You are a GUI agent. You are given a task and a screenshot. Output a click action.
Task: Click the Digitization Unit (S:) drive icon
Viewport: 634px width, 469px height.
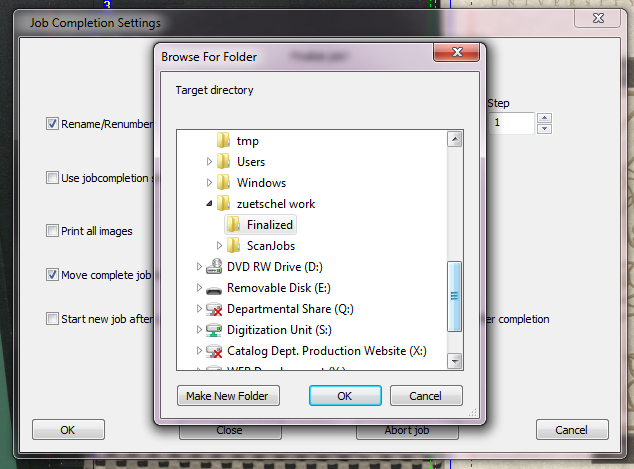[213, 330]
